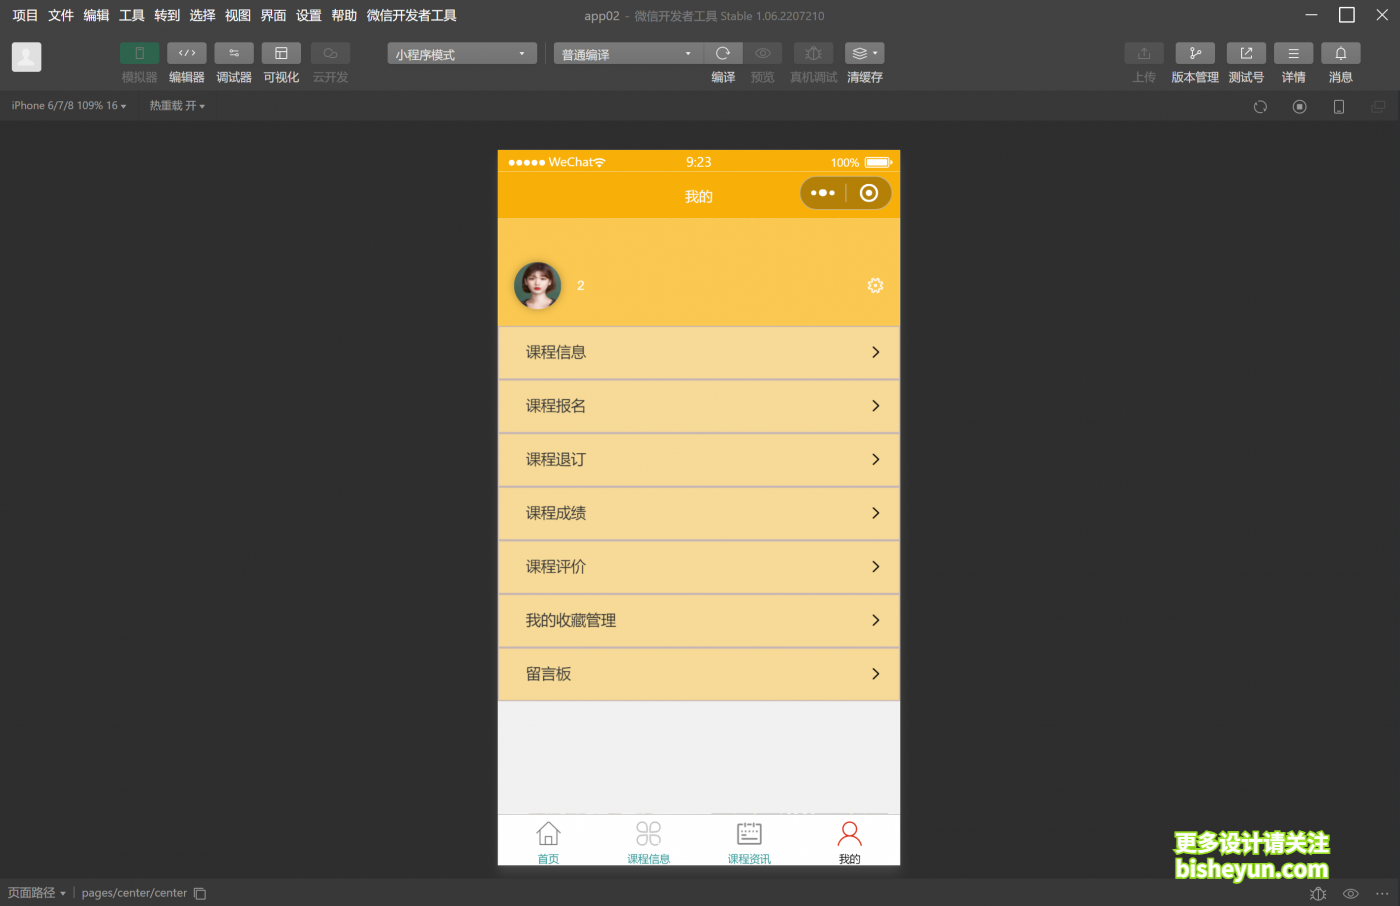Open the hot reload dropdown
Screen dimensions: 1400x906
click(x=177, y=106)
